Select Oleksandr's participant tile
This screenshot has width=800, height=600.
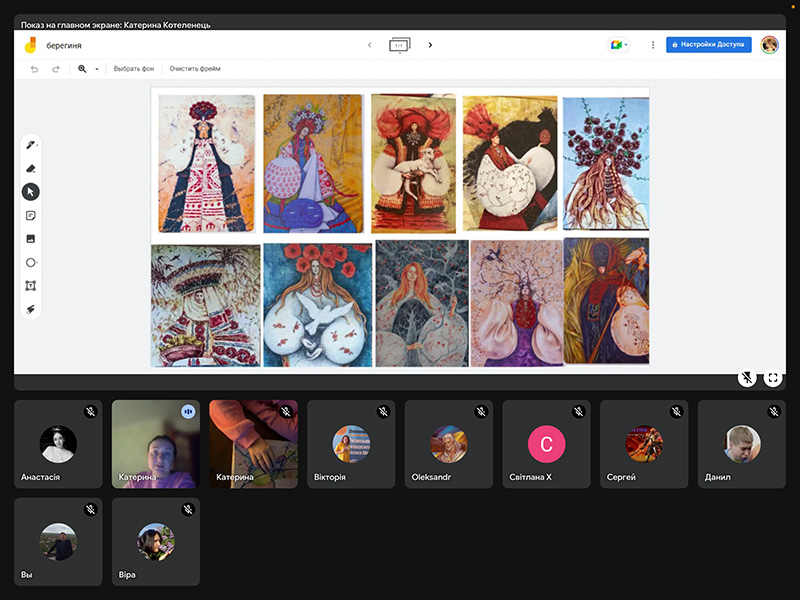(x=448, y=444)
